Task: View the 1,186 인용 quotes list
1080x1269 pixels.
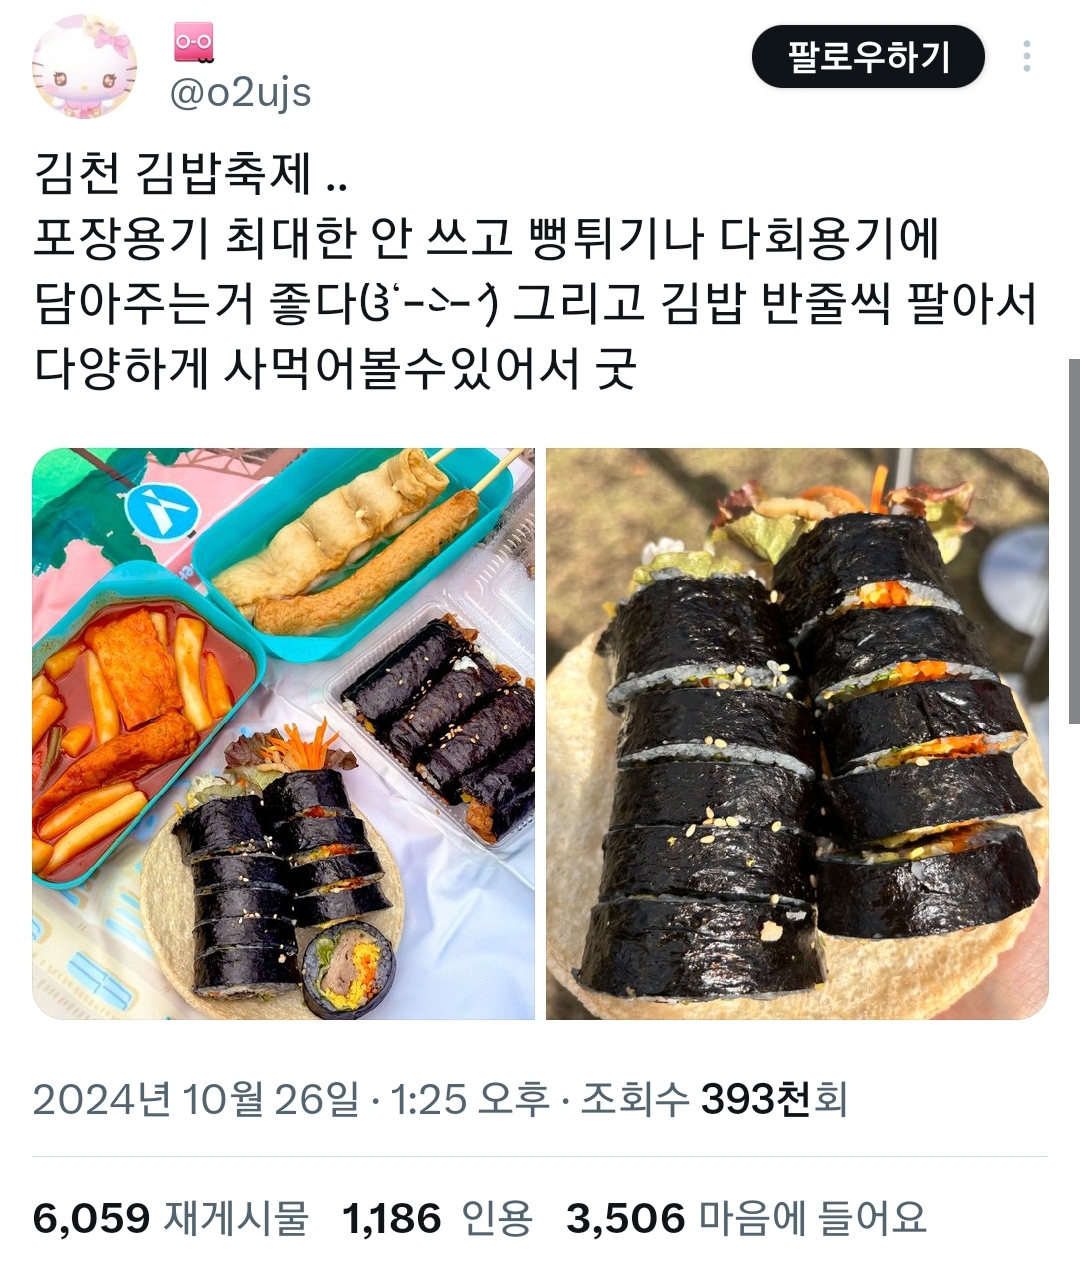Action: [437, 1218]
